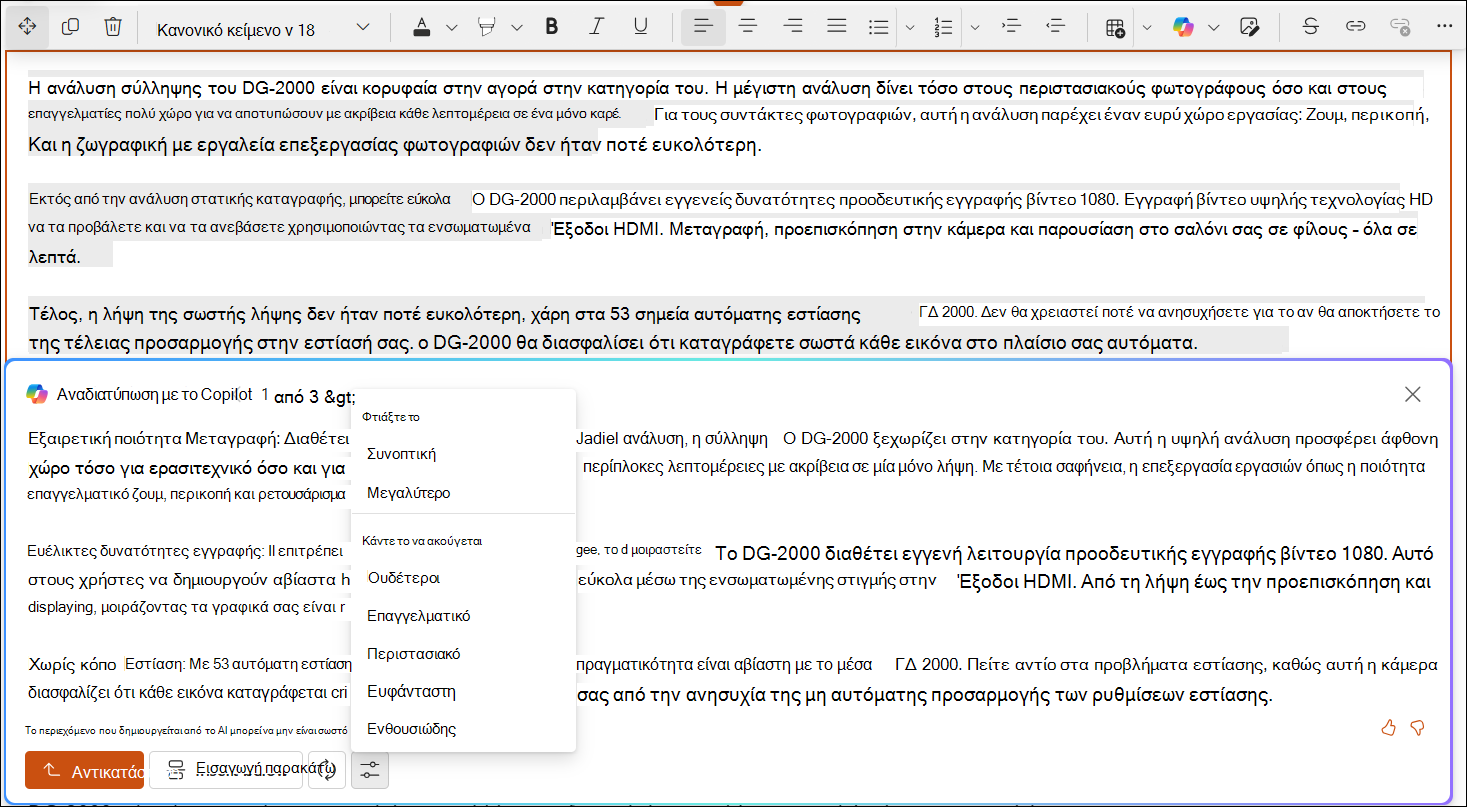1467x807 pixels.
Task: Copy the web part with duplicate icon
Action: [x=70, y=27]
